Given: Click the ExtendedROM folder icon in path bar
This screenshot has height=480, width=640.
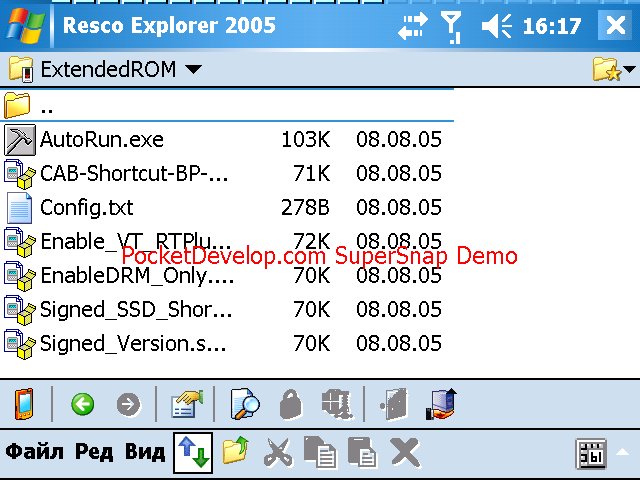Looking at the screenshot, I should point(21,69).
